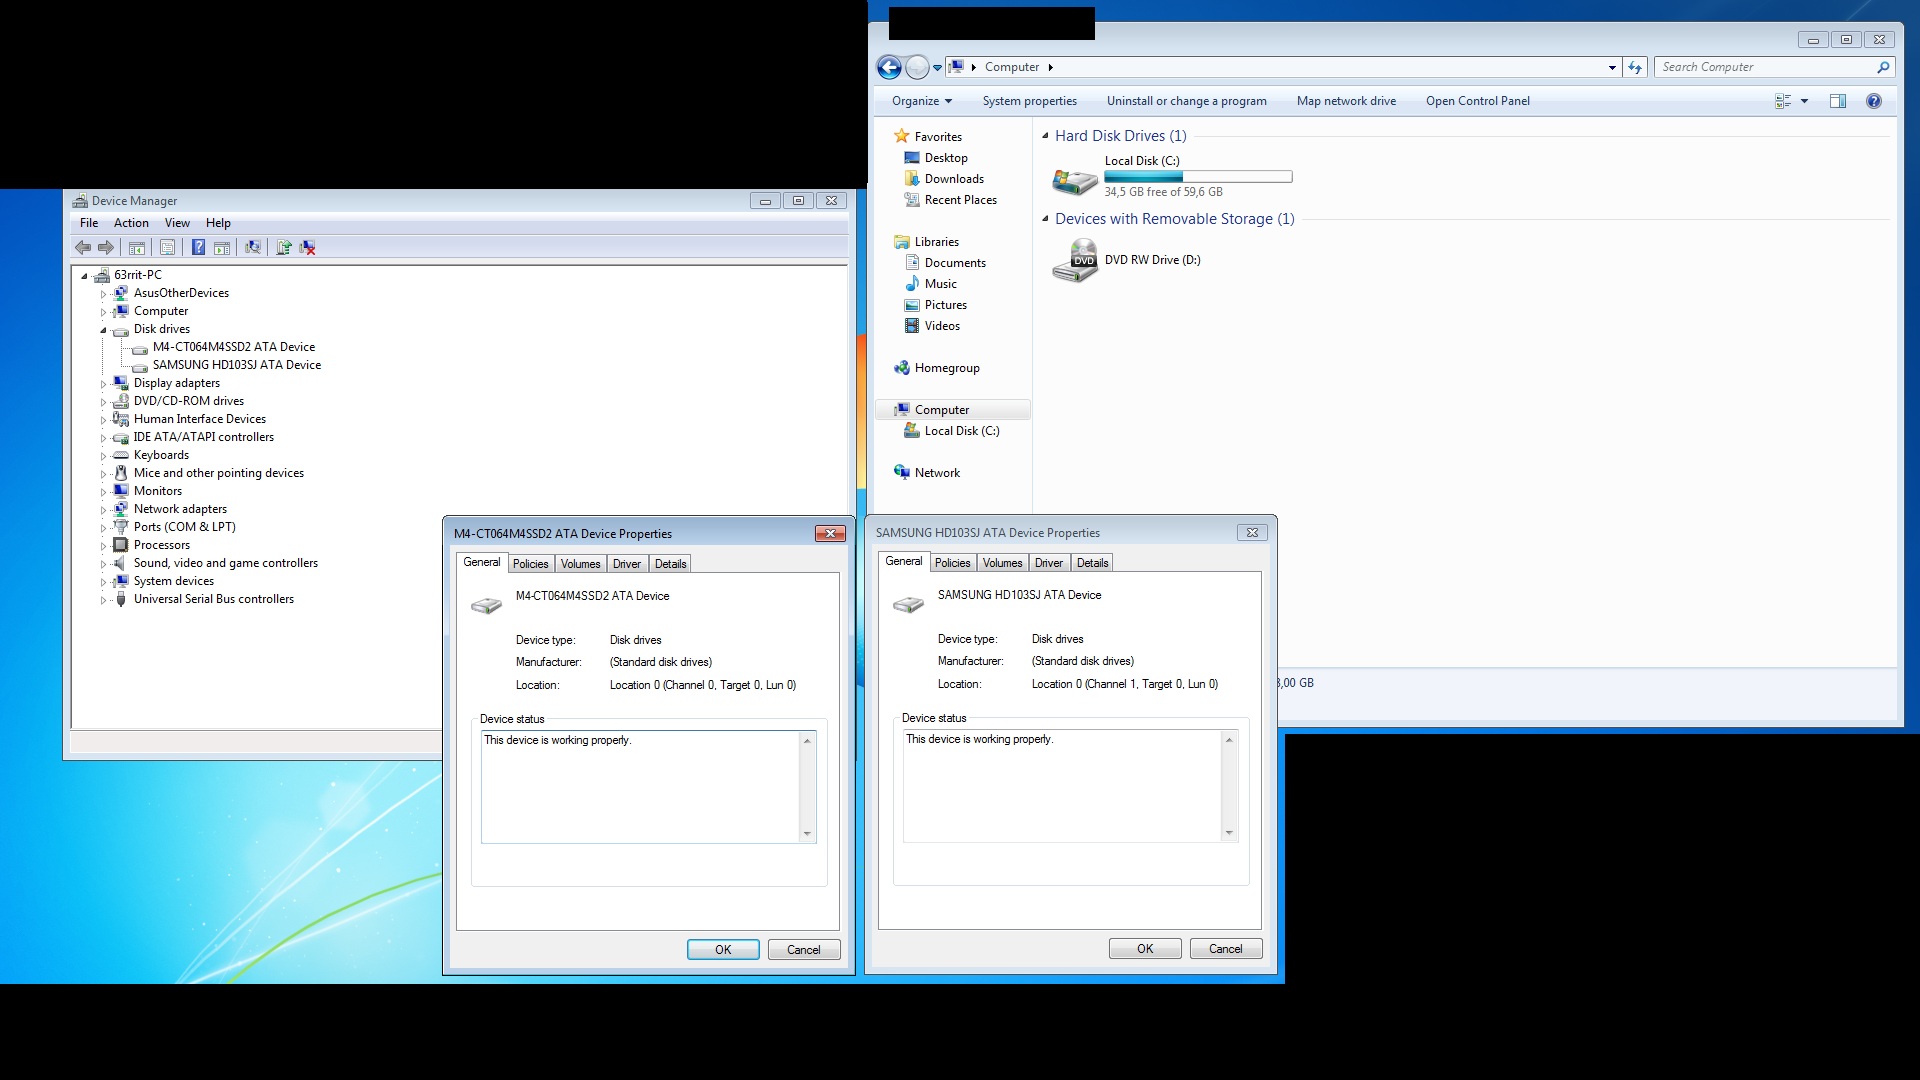Open Libraries in the navigation pane
The image size is (1920, 1080).
[x=937, y=242]
